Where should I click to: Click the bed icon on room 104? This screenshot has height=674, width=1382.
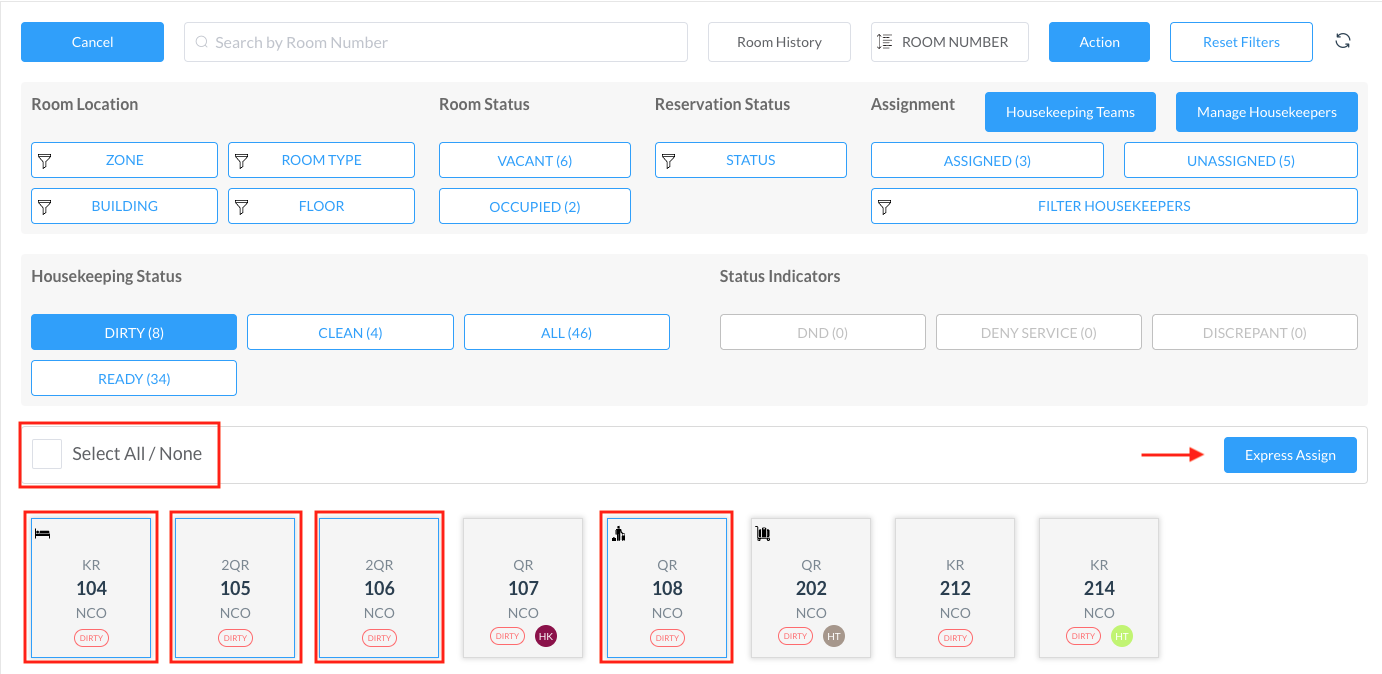point(42,534)
